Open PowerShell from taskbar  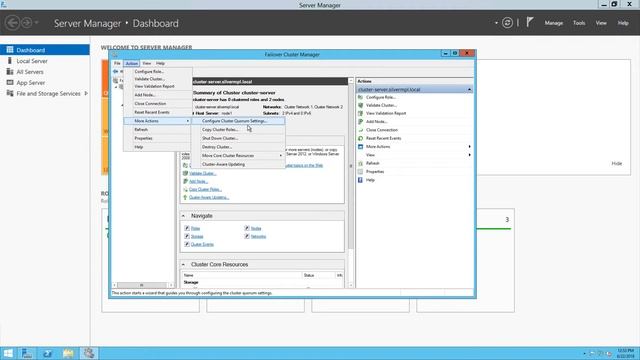(x=47, y=353)
